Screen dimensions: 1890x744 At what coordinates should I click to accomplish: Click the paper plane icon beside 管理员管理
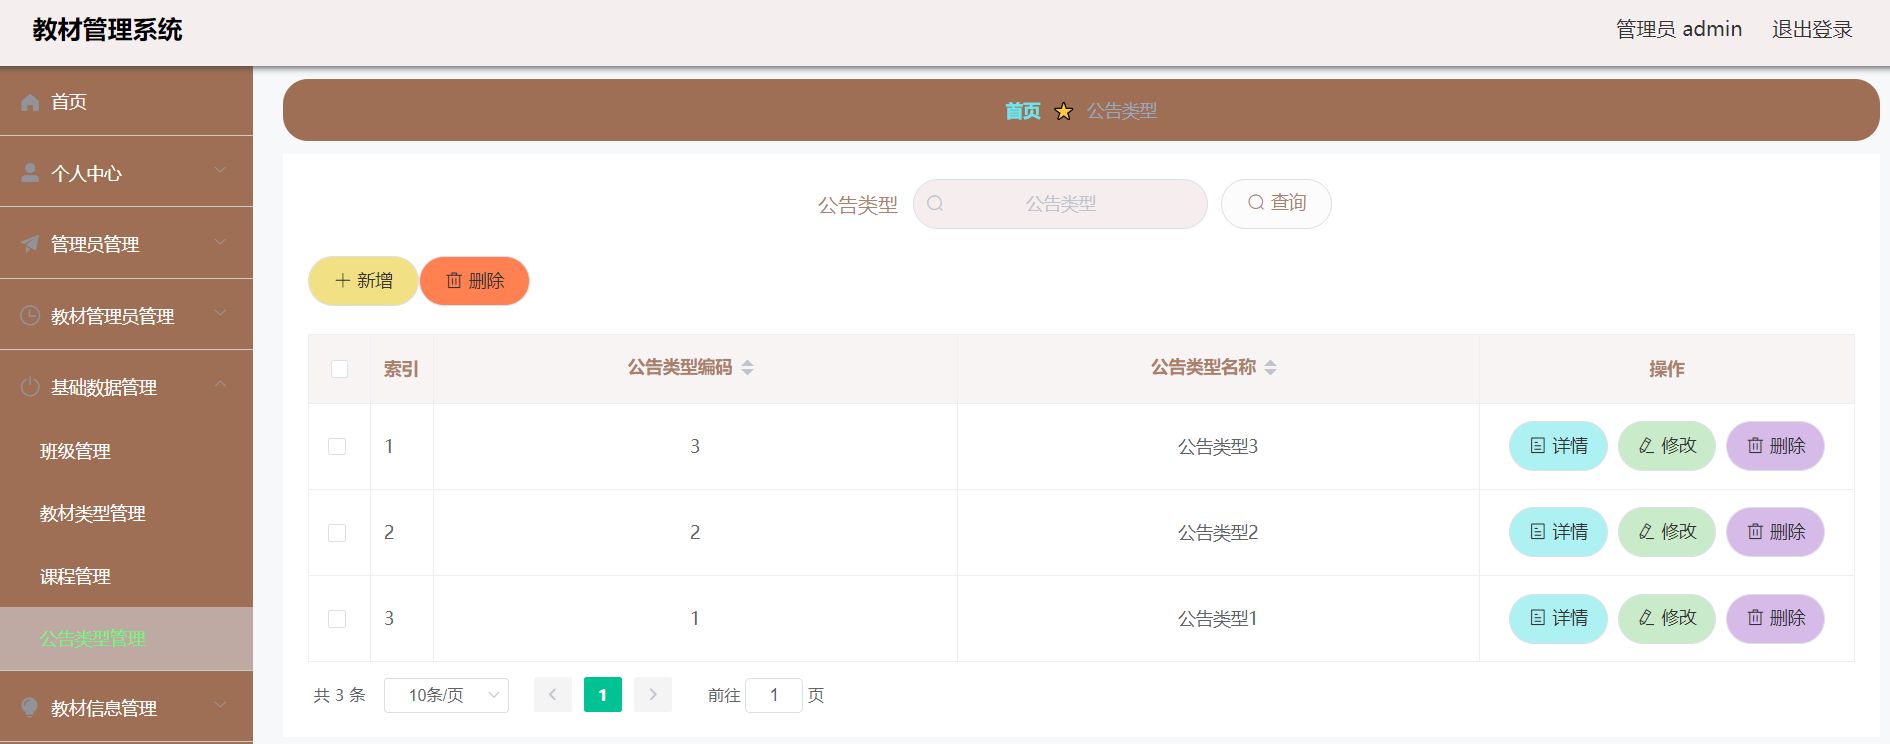pyautogui.click(x=30, y=244)
